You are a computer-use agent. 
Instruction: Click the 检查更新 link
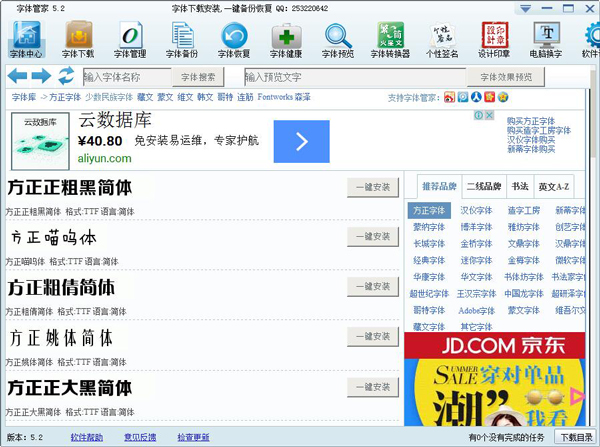click(193, 437)
